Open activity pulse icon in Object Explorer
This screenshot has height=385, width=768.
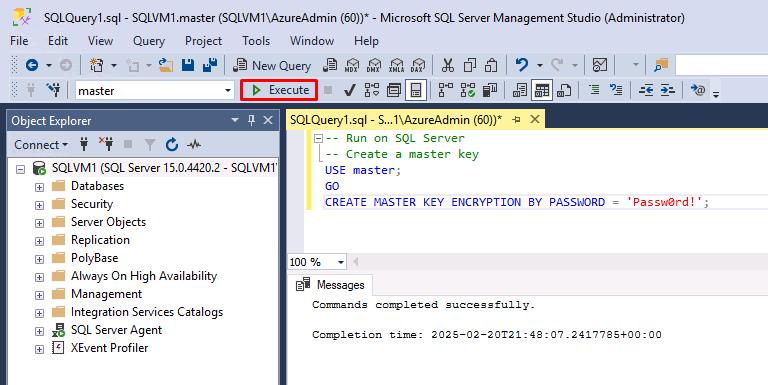(194, 144)
